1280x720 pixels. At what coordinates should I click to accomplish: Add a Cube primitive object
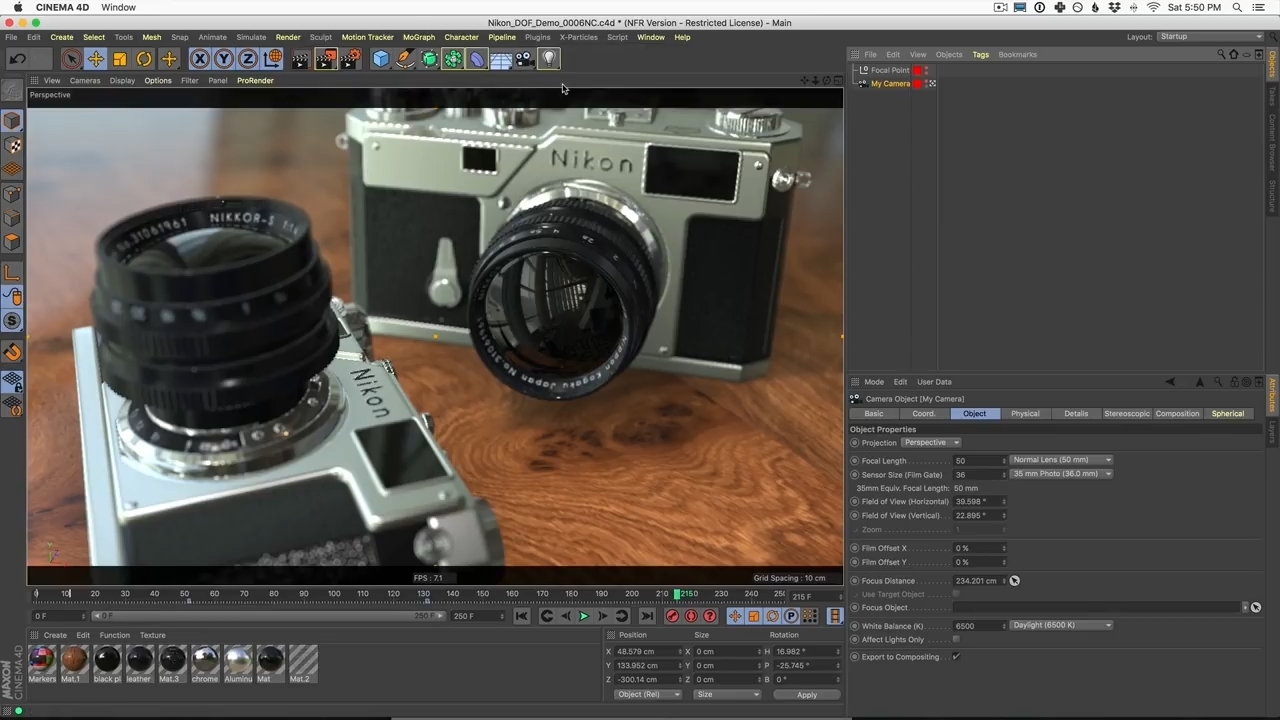(x=381, y=59)
